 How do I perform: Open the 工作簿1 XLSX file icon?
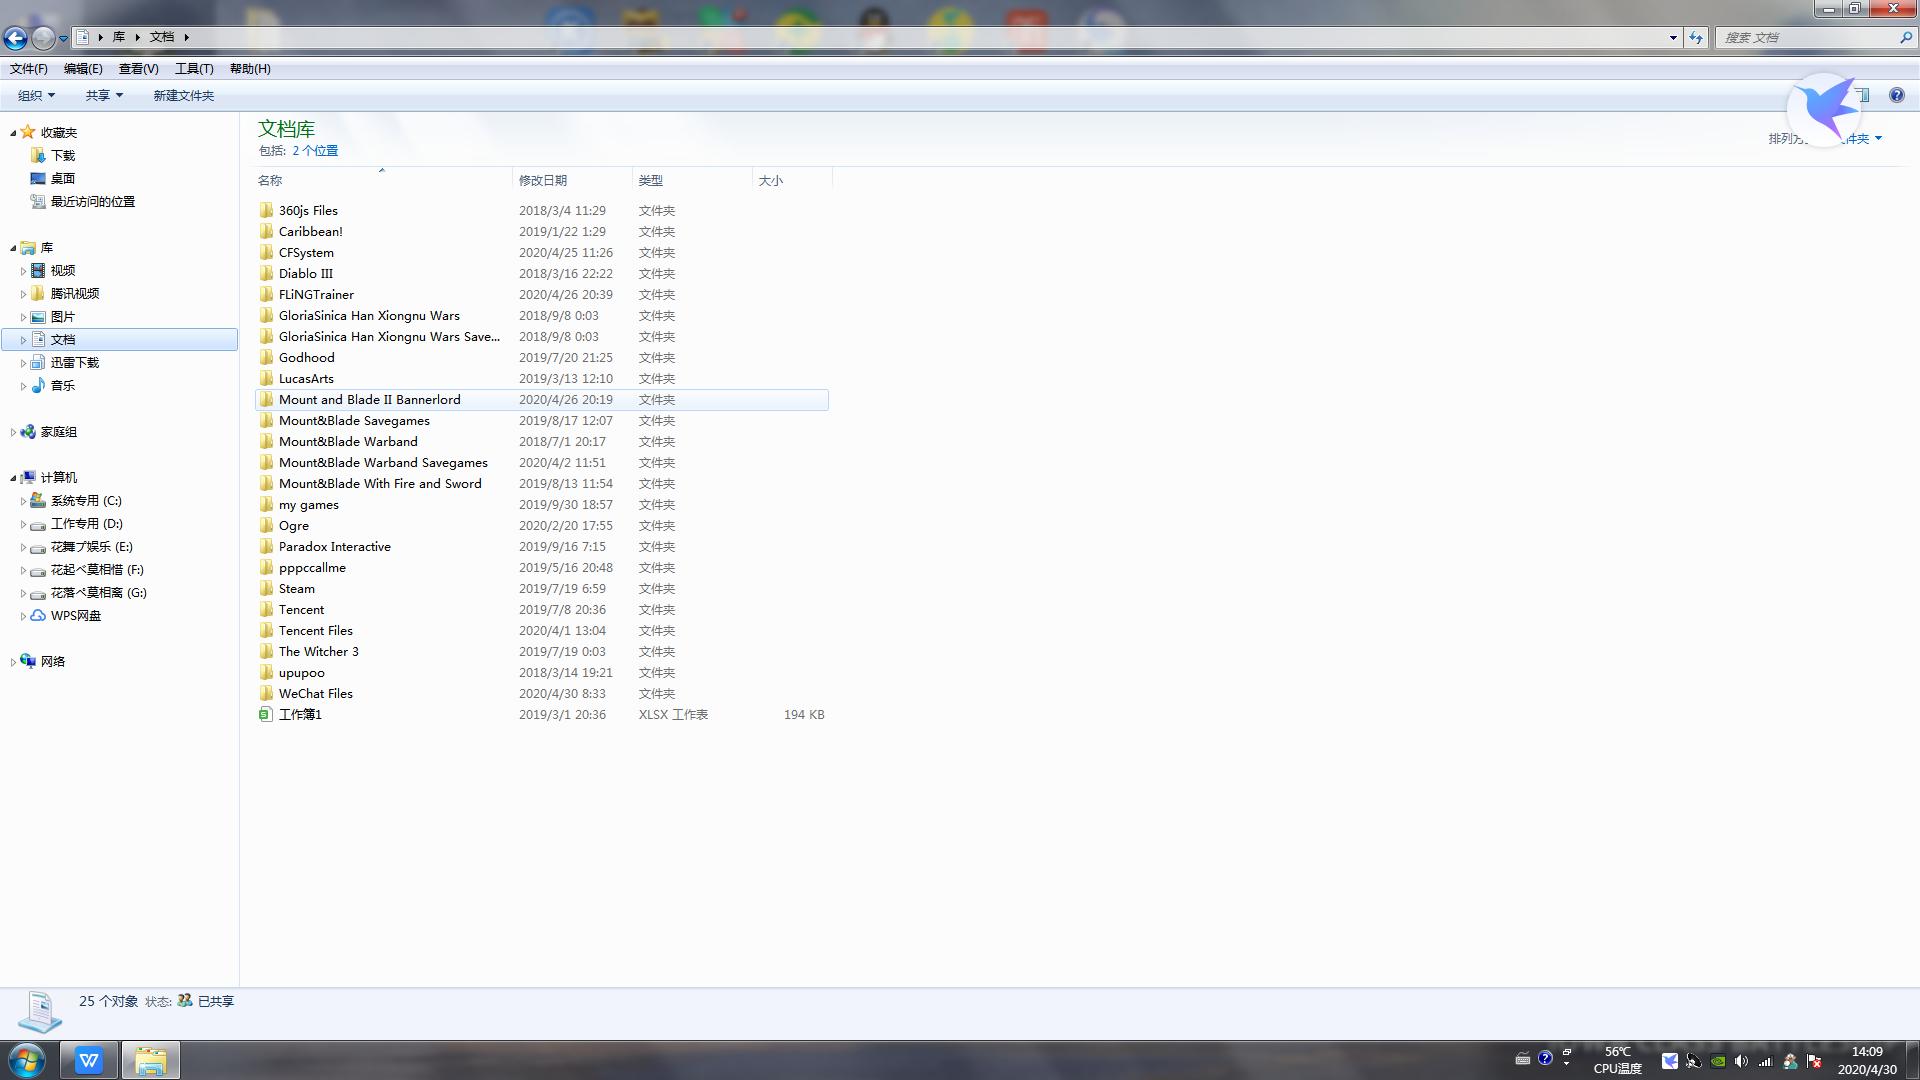[x=265, y=714]
